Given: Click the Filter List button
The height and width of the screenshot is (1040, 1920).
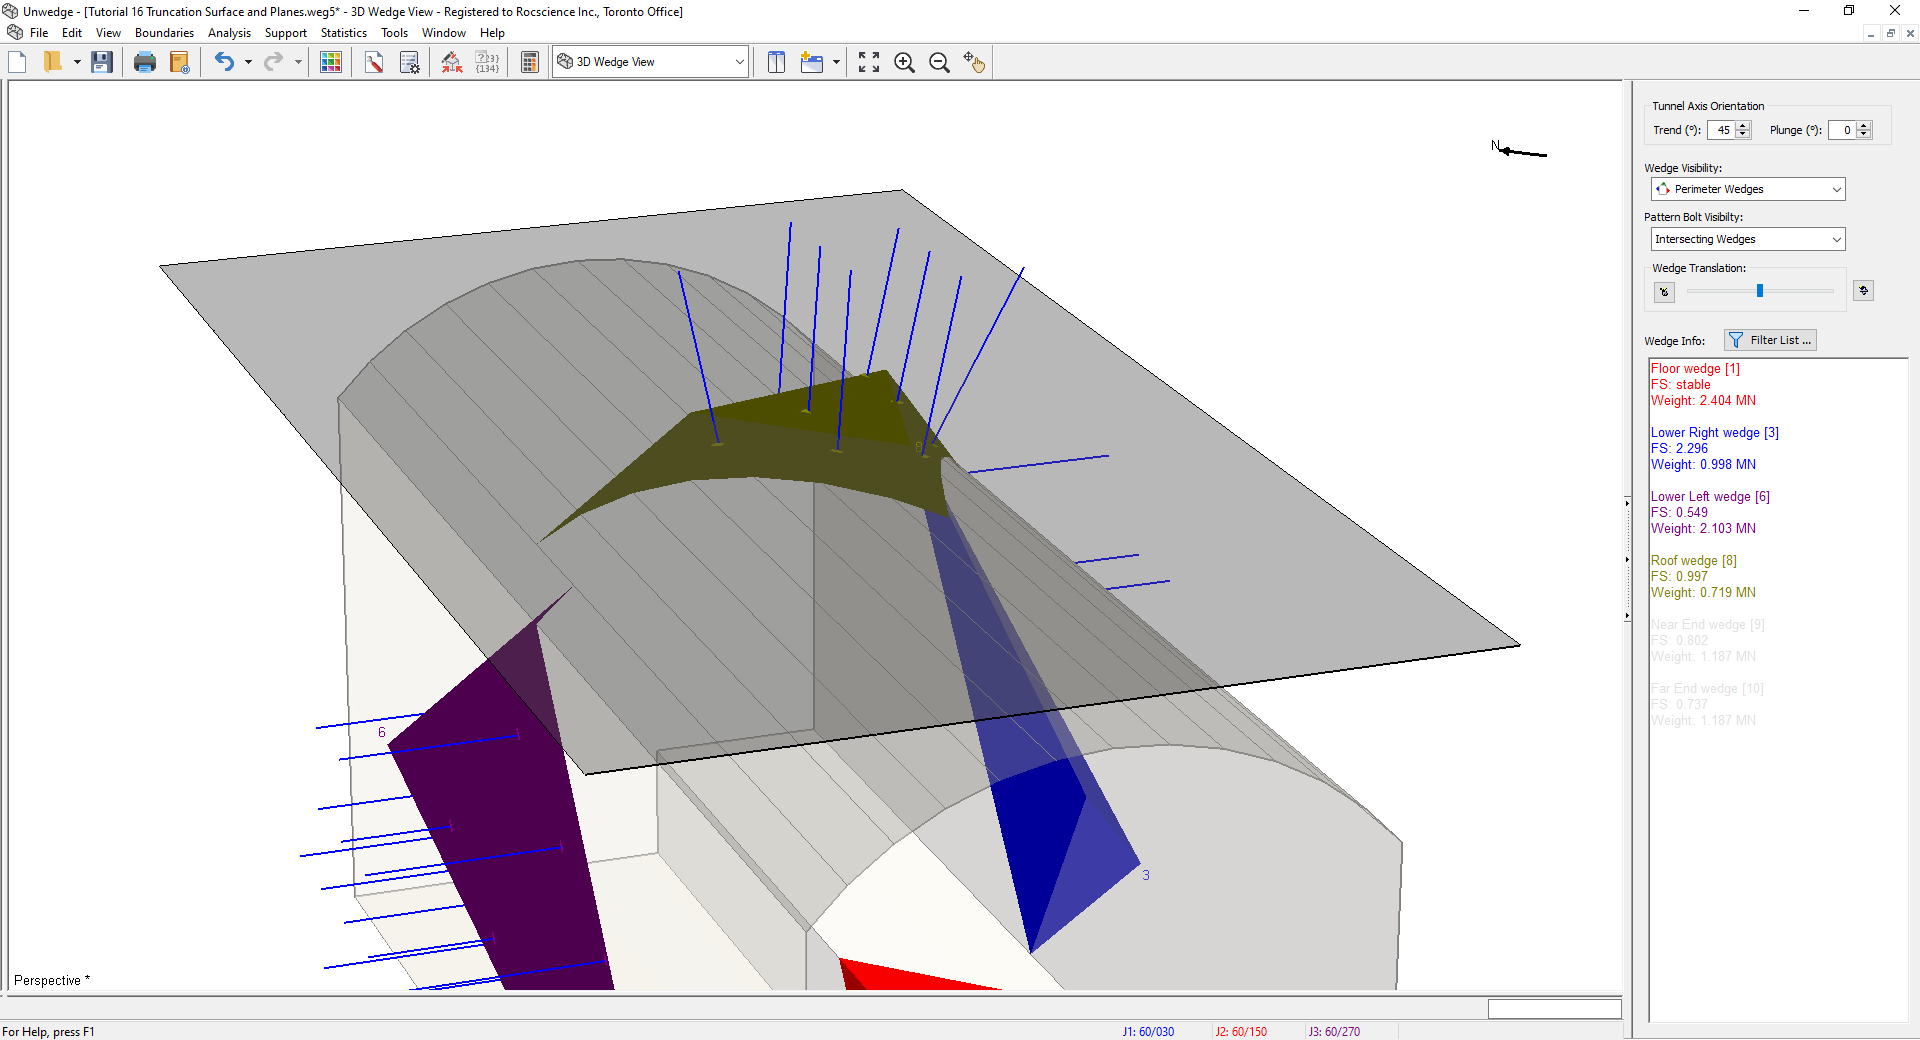Looking at the screenshot, I should (1770, 340).
